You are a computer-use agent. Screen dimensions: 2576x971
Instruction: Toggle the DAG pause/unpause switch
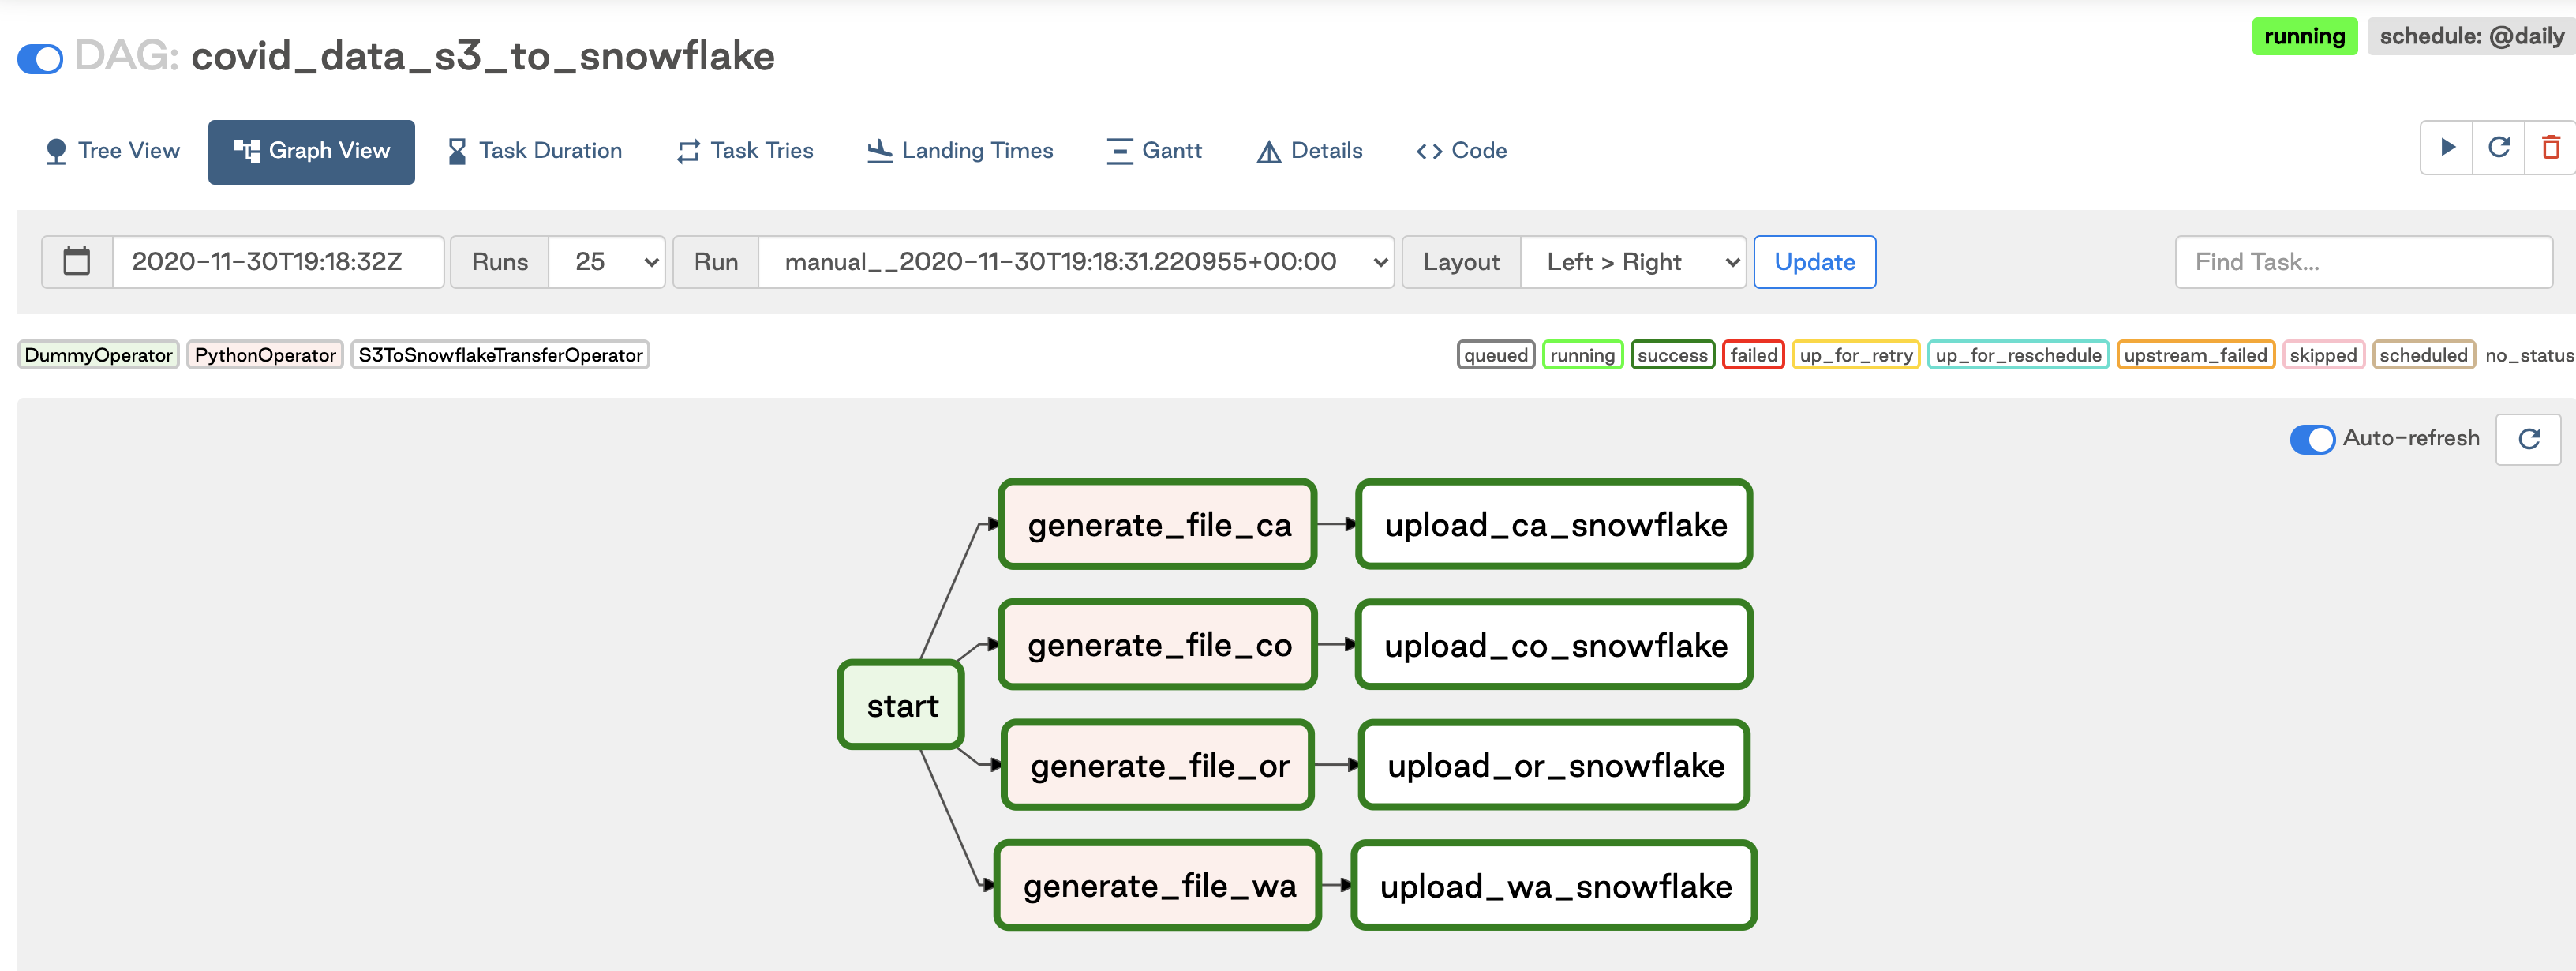click(40, 59)
